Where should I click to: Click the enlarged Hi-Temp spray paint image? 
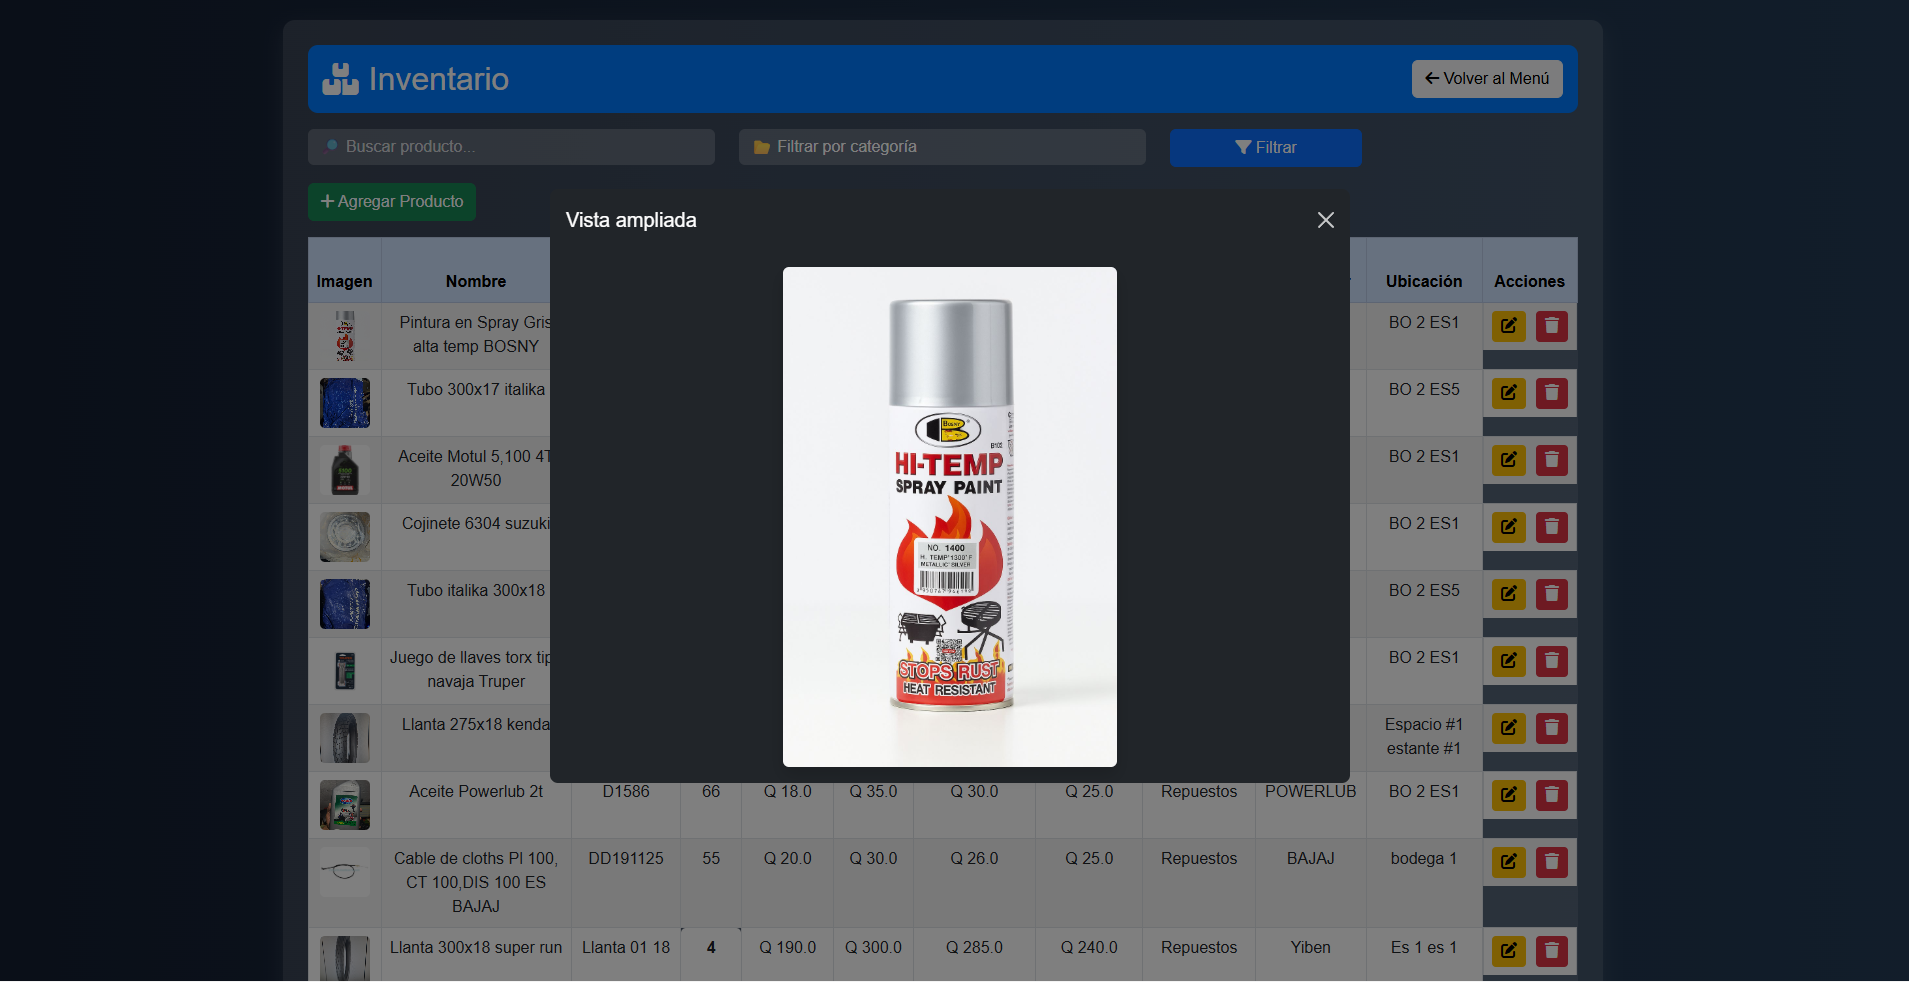pyautogui.click(x=950, y=517)
